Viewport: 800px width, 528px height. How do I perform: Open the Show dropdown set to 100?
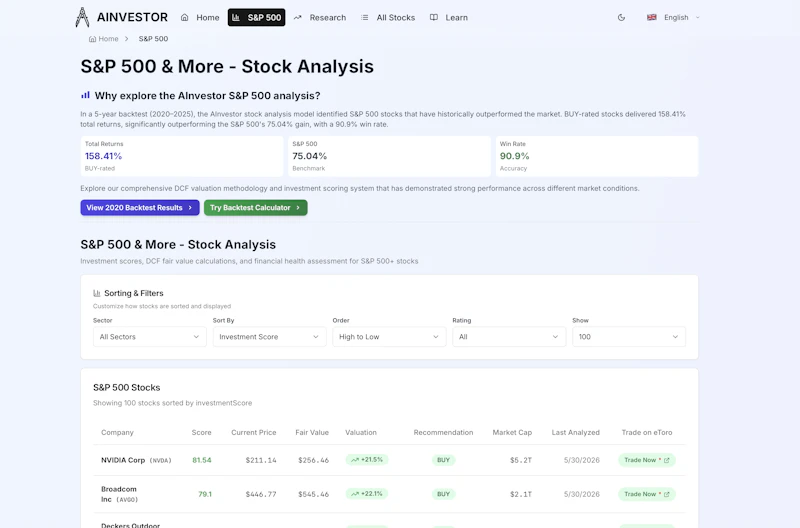pyautogui.click(x=629, y=337)
